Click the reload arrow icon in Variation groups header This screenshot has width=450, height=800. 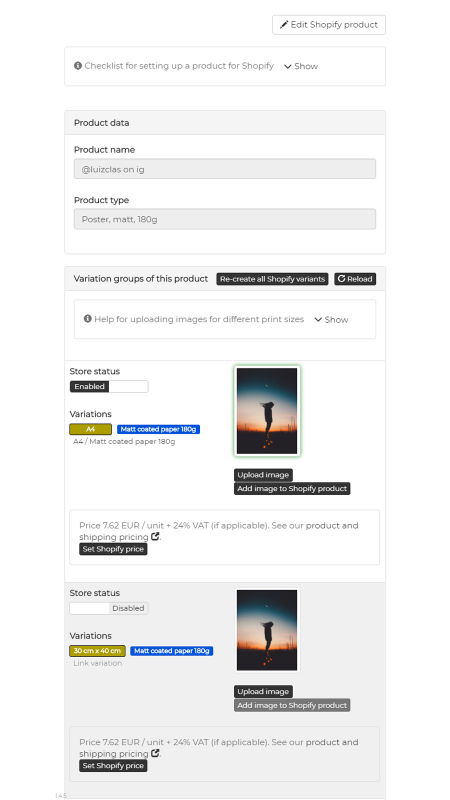[341, 279]
